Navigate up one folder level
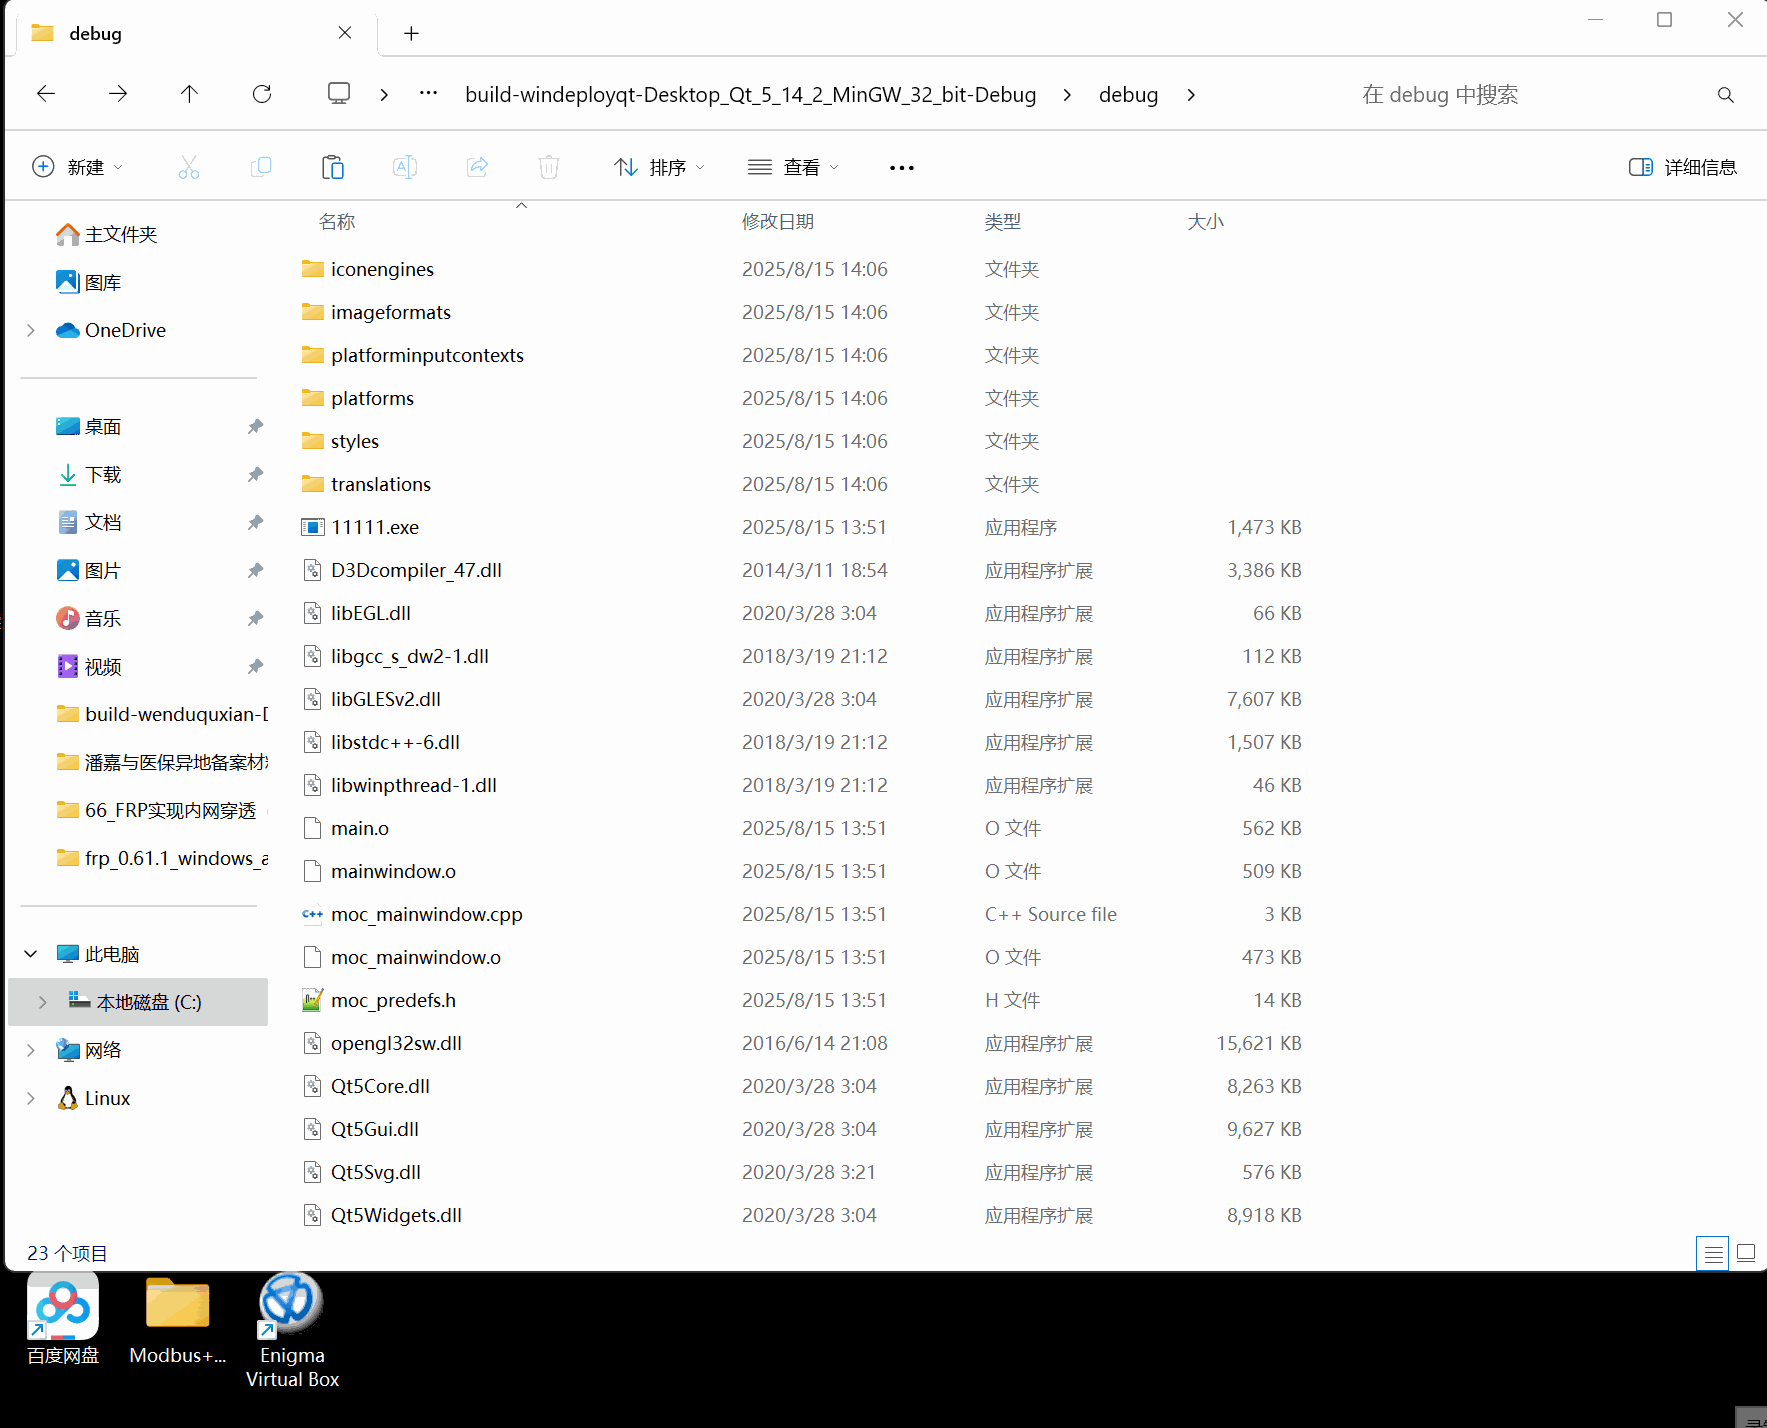 189,94
